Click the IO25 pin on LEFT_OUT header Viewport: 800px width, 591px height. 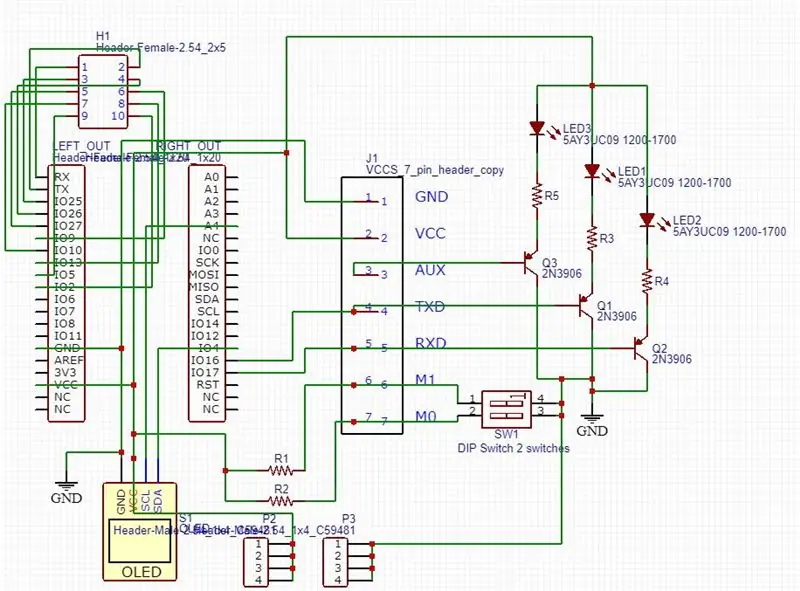pos(68,202)
